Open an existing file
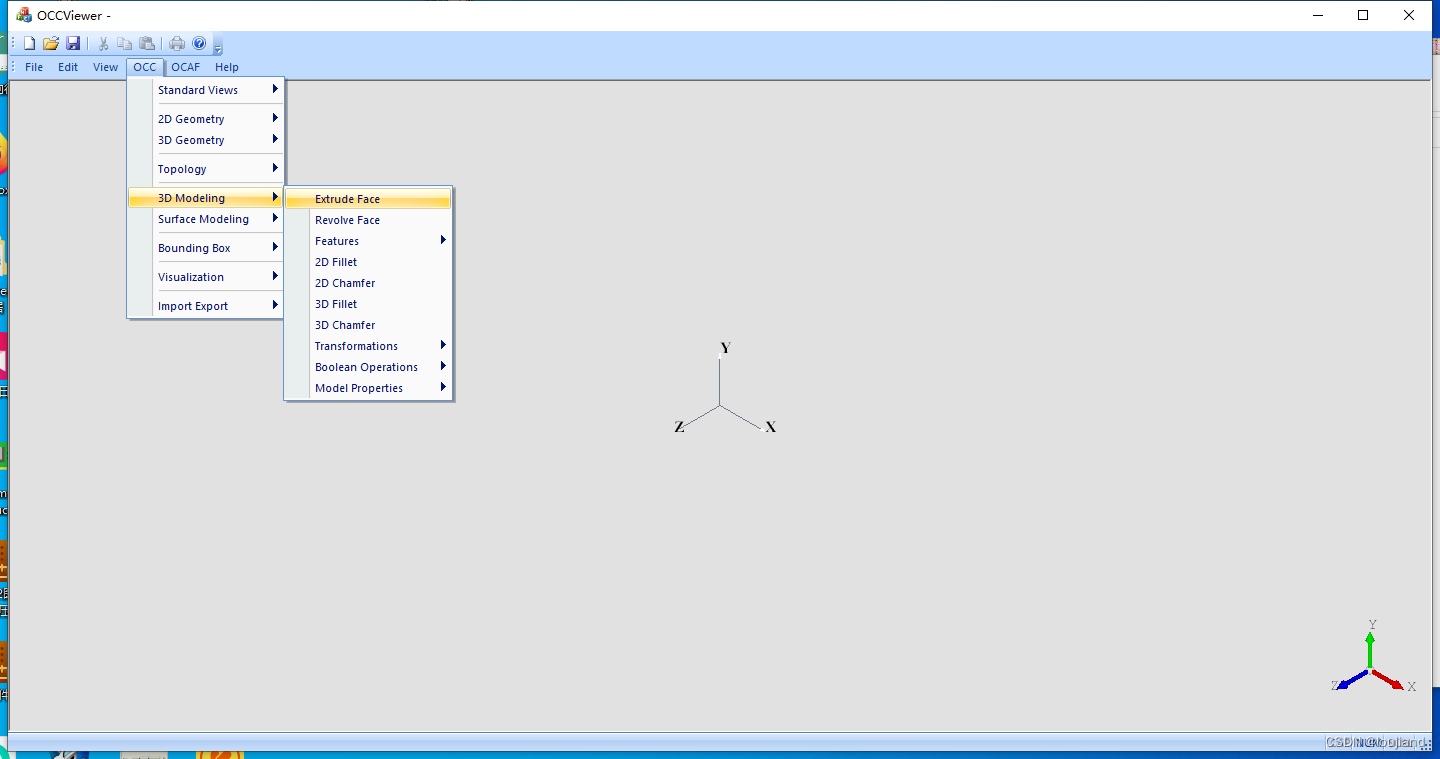 coord(51,42)
